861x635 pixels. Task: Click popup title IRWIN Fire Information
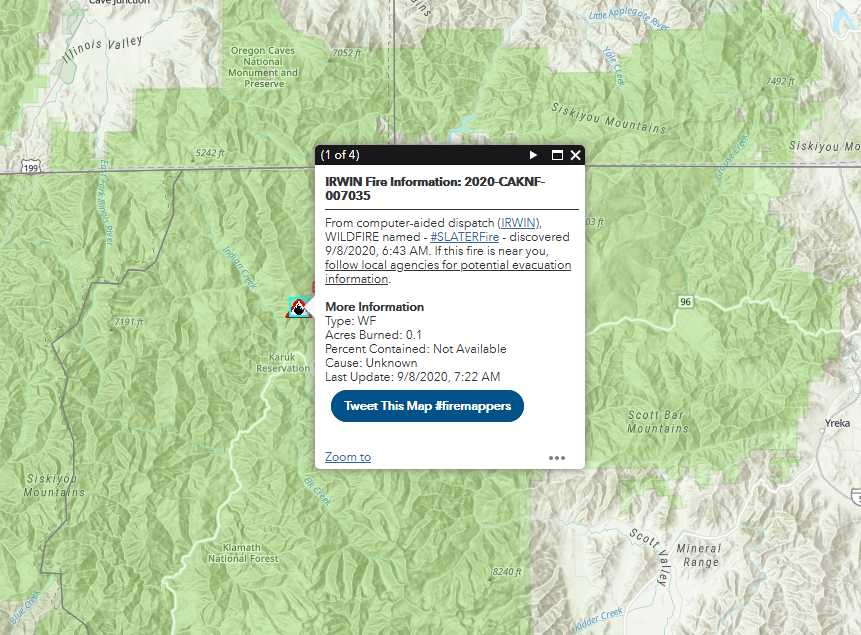coord(435,188)
